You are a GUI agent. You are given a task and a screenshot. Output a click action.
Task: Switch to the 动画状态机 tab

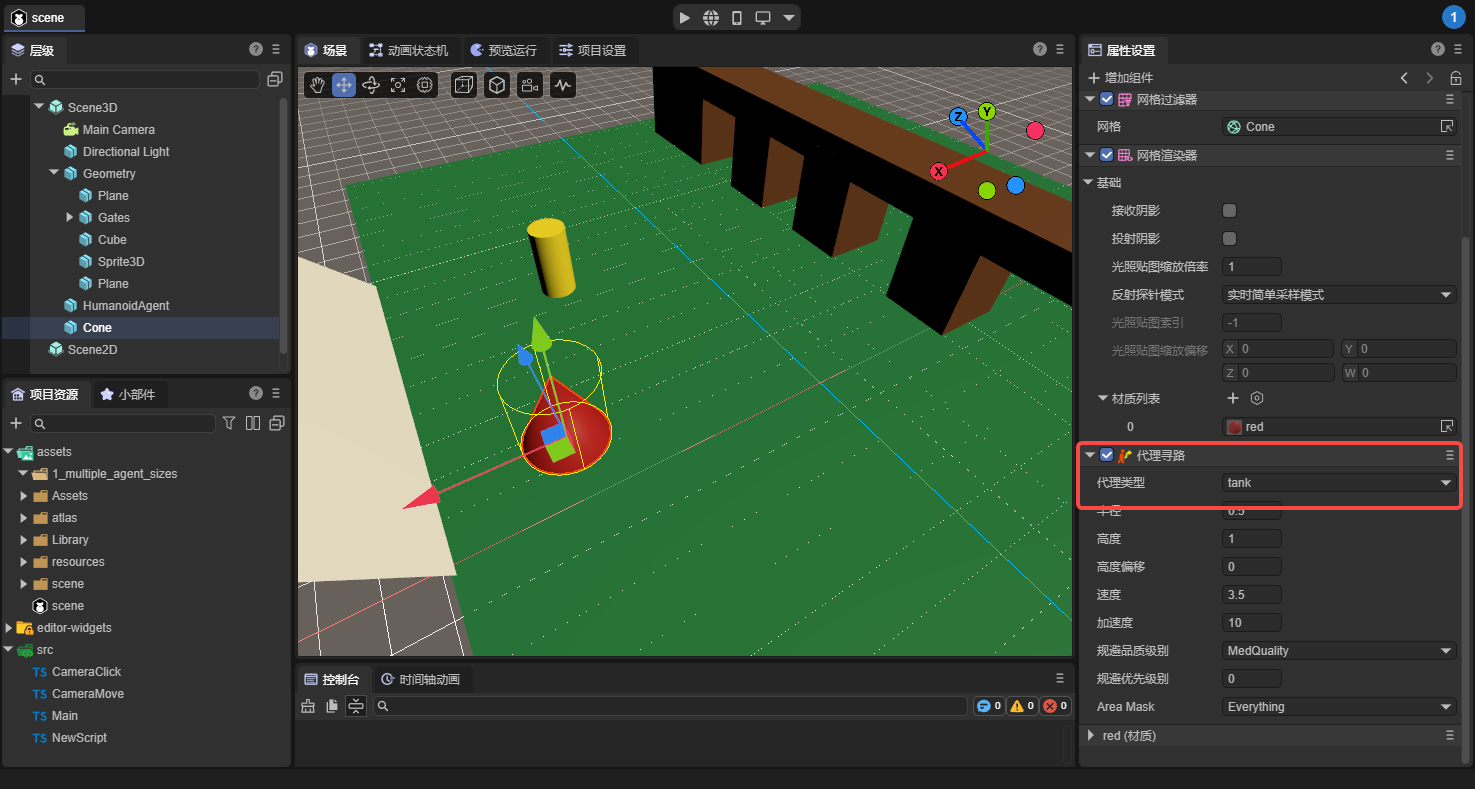click(408, 50)
